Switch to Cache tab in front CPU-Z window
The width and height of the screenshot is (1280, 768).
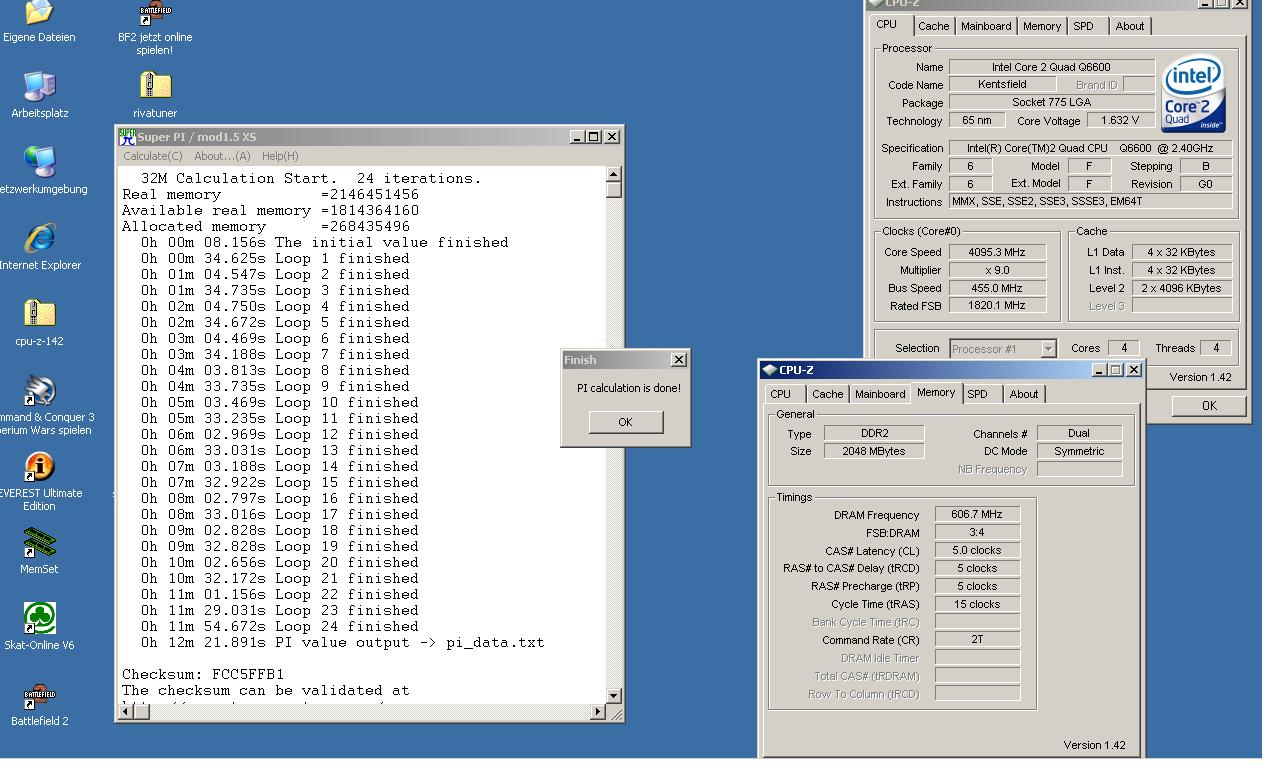pos(828,394)
